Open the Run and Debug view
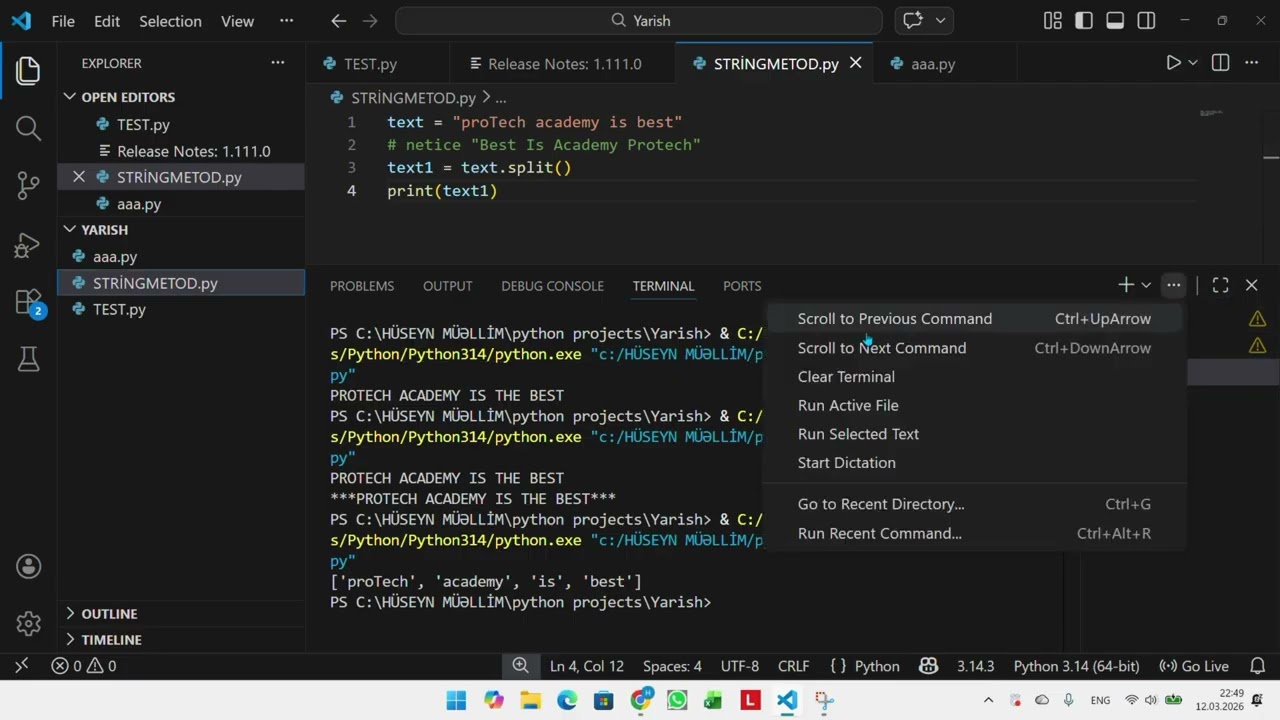The width and height of the screenshot is (1280, 720). [28, 244]
